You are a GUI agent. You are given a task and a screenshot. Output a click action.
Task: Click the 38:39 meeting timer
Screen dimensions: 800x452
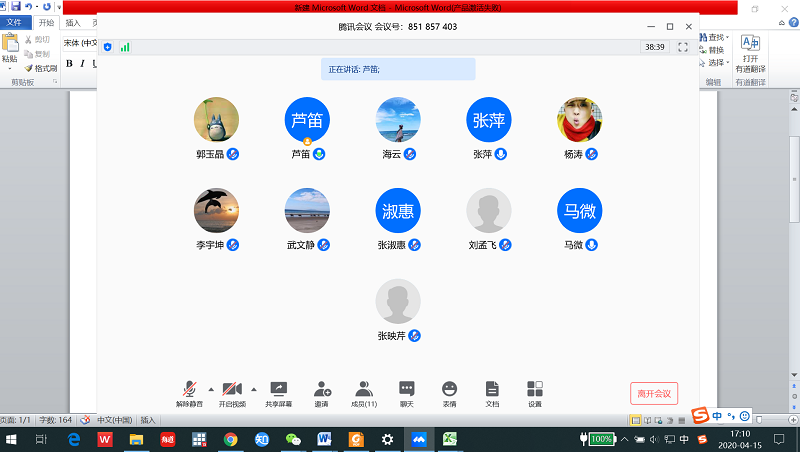[x=655, y=47]
